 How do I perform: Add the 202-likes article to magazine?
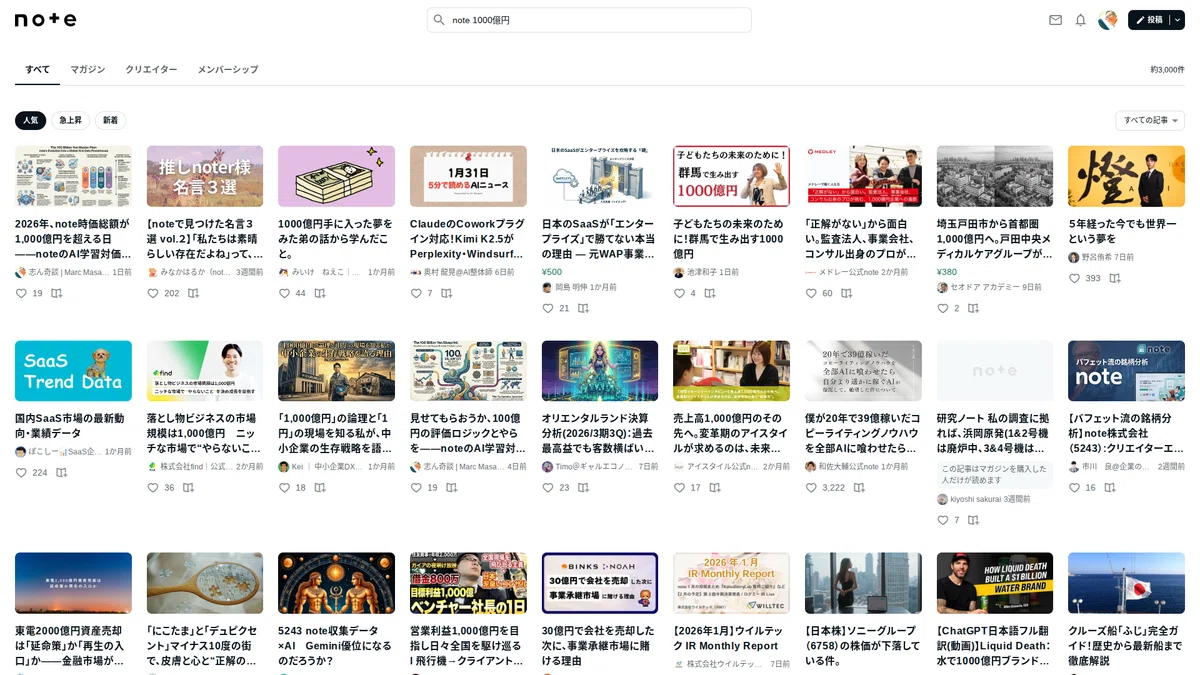point(193,293)
